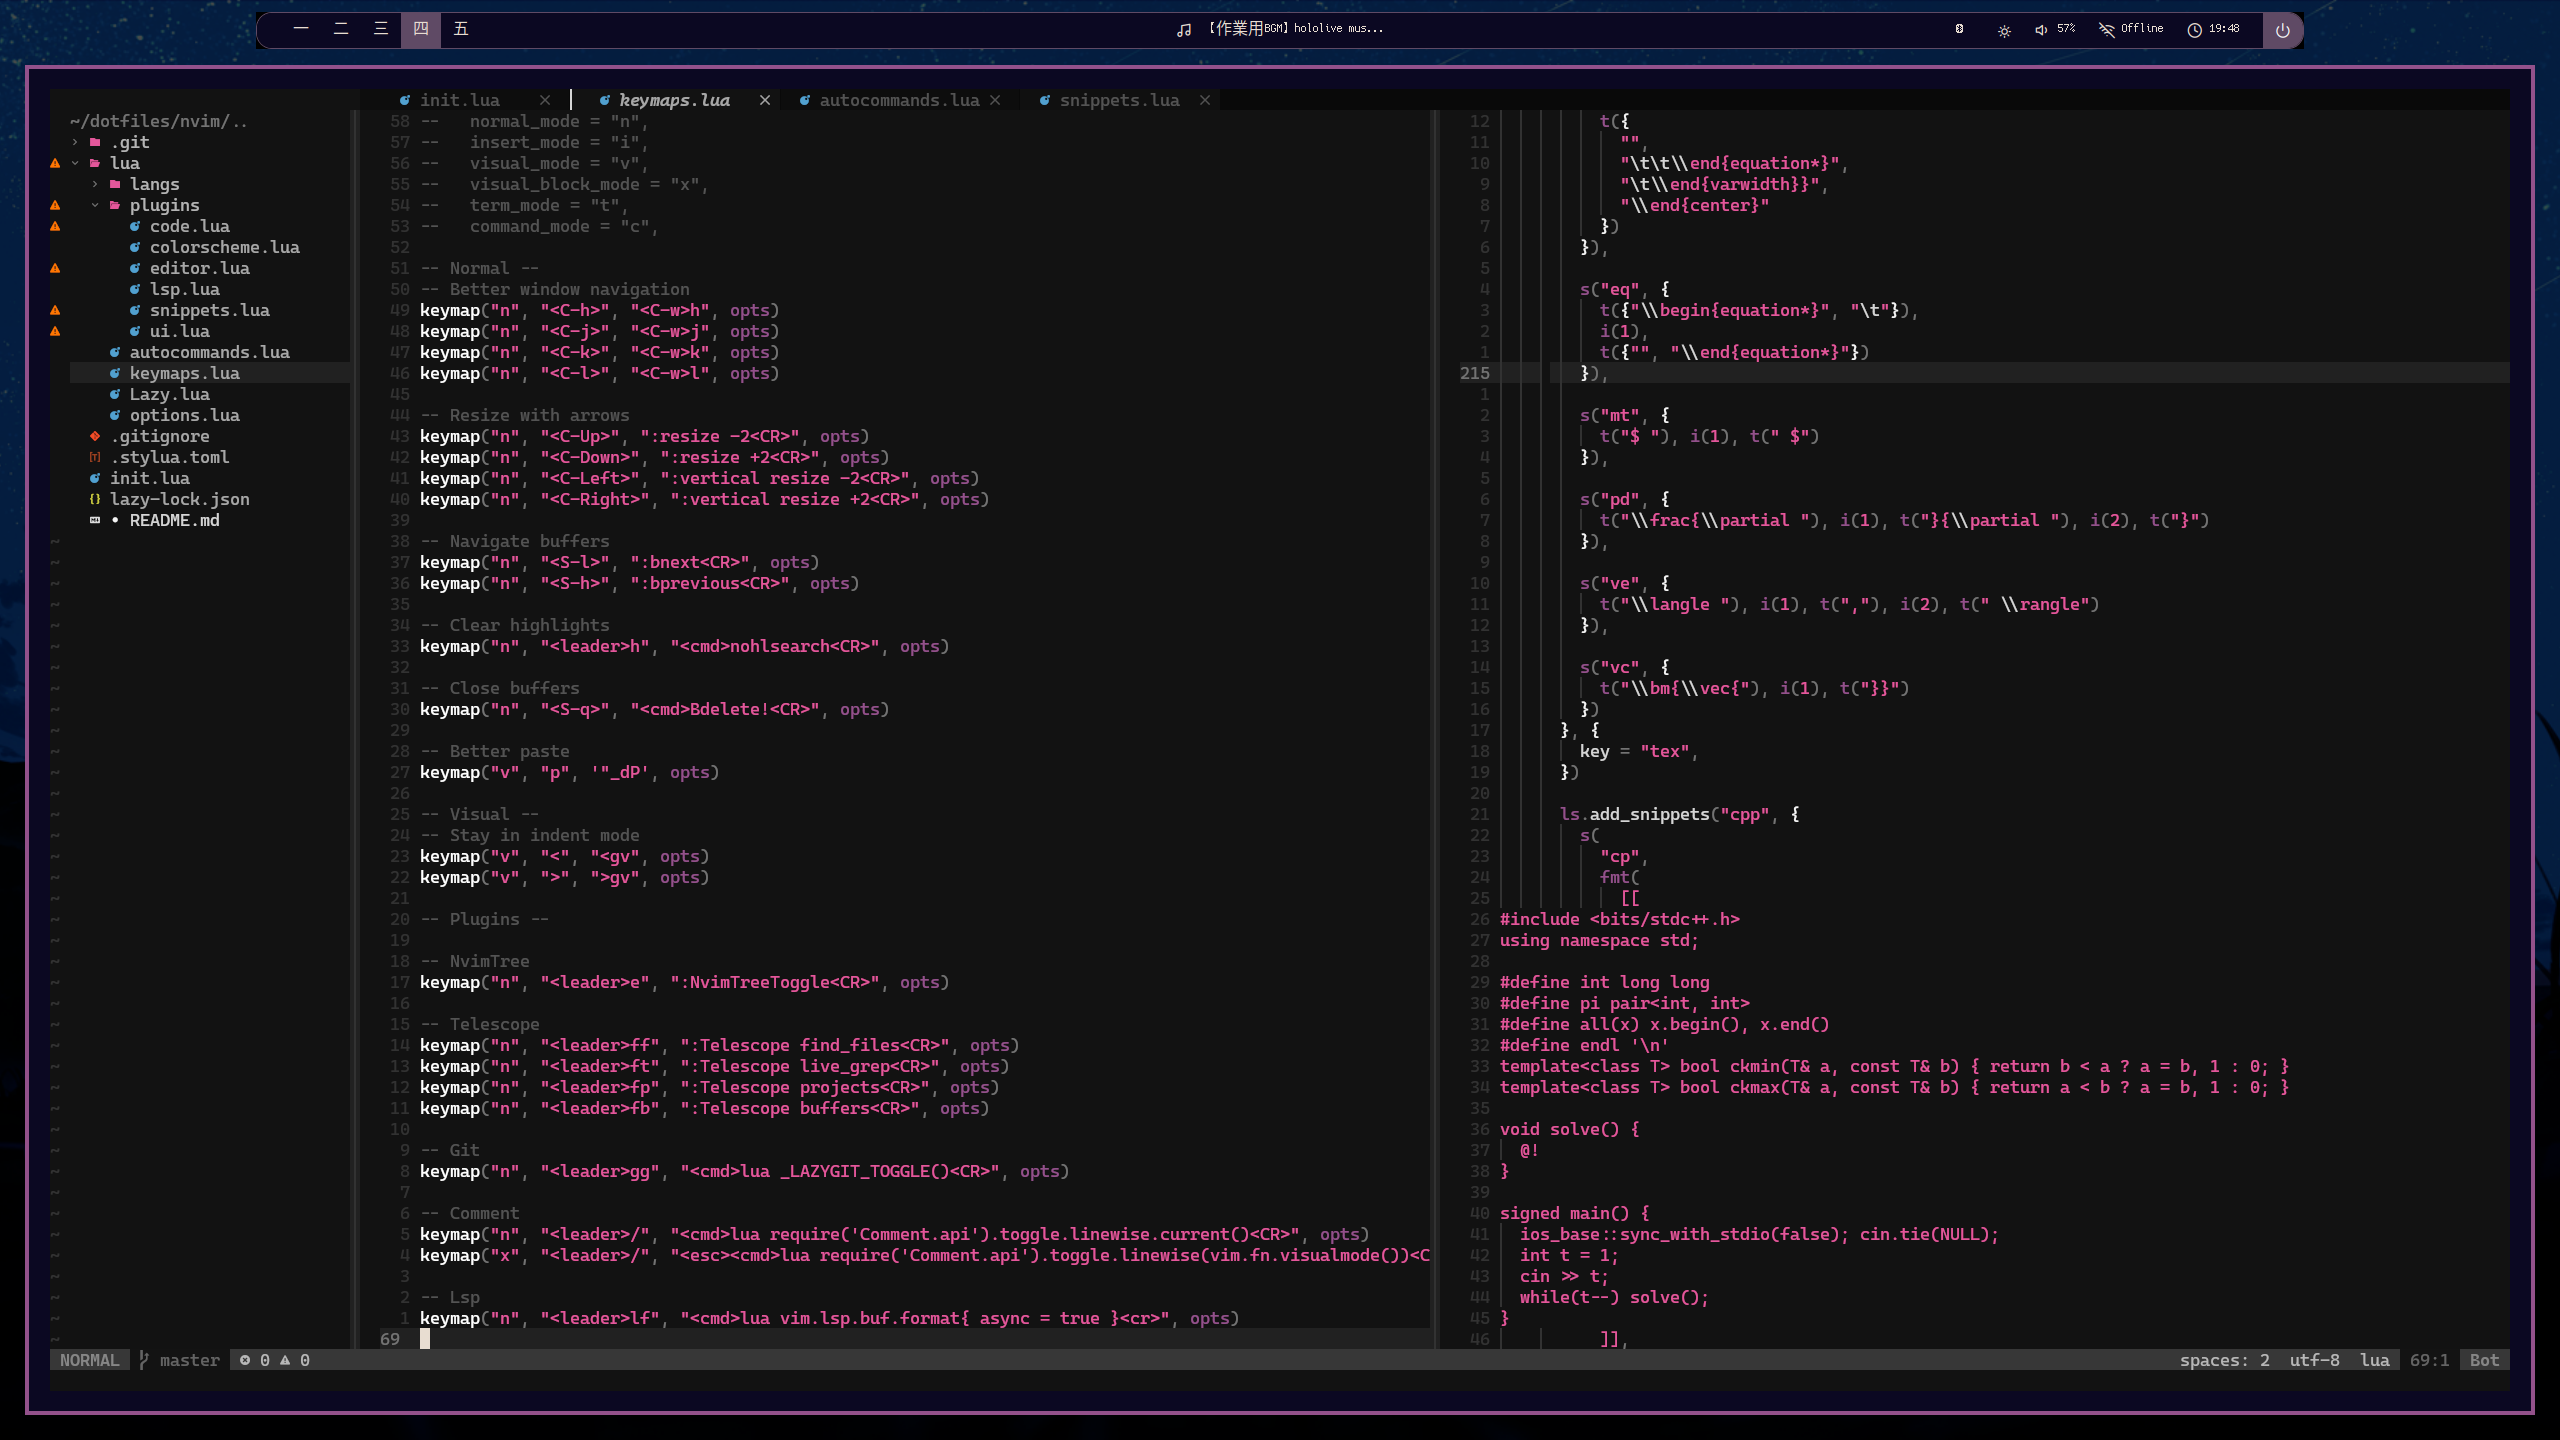
Task: Open lazy-lock.json in file tree
Action: point(180,499)
